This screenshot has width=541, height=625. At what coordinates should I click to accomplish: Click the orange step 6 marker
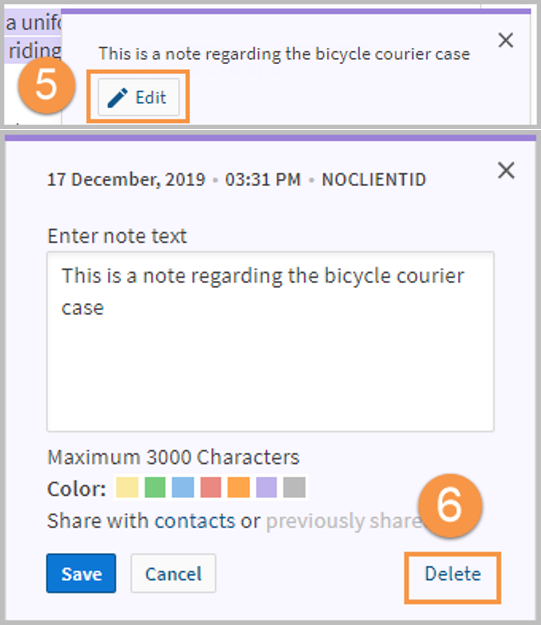click(450, 505)
